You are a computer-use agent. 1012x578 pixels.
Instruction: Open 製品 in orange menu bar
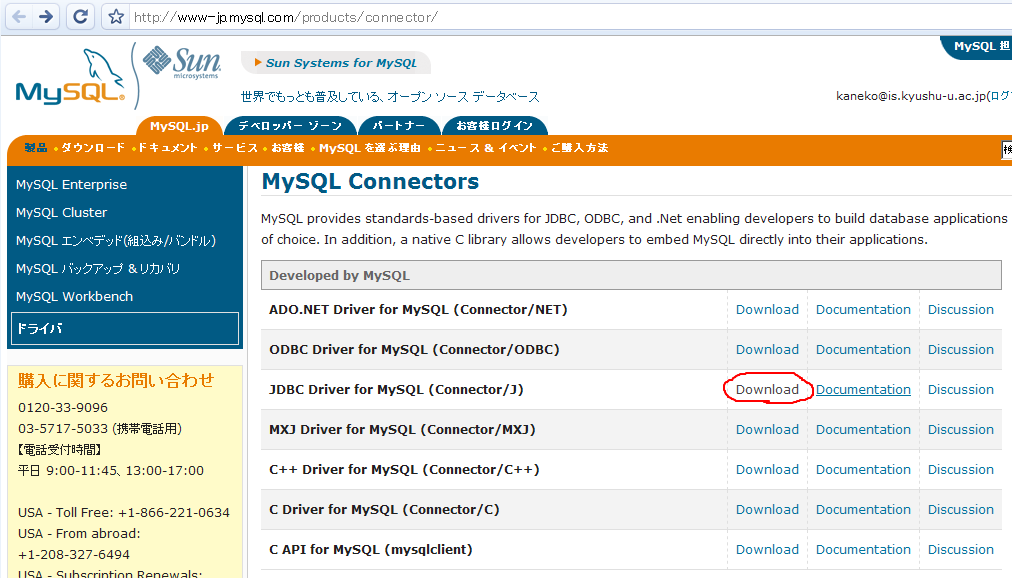click(36, 148)
